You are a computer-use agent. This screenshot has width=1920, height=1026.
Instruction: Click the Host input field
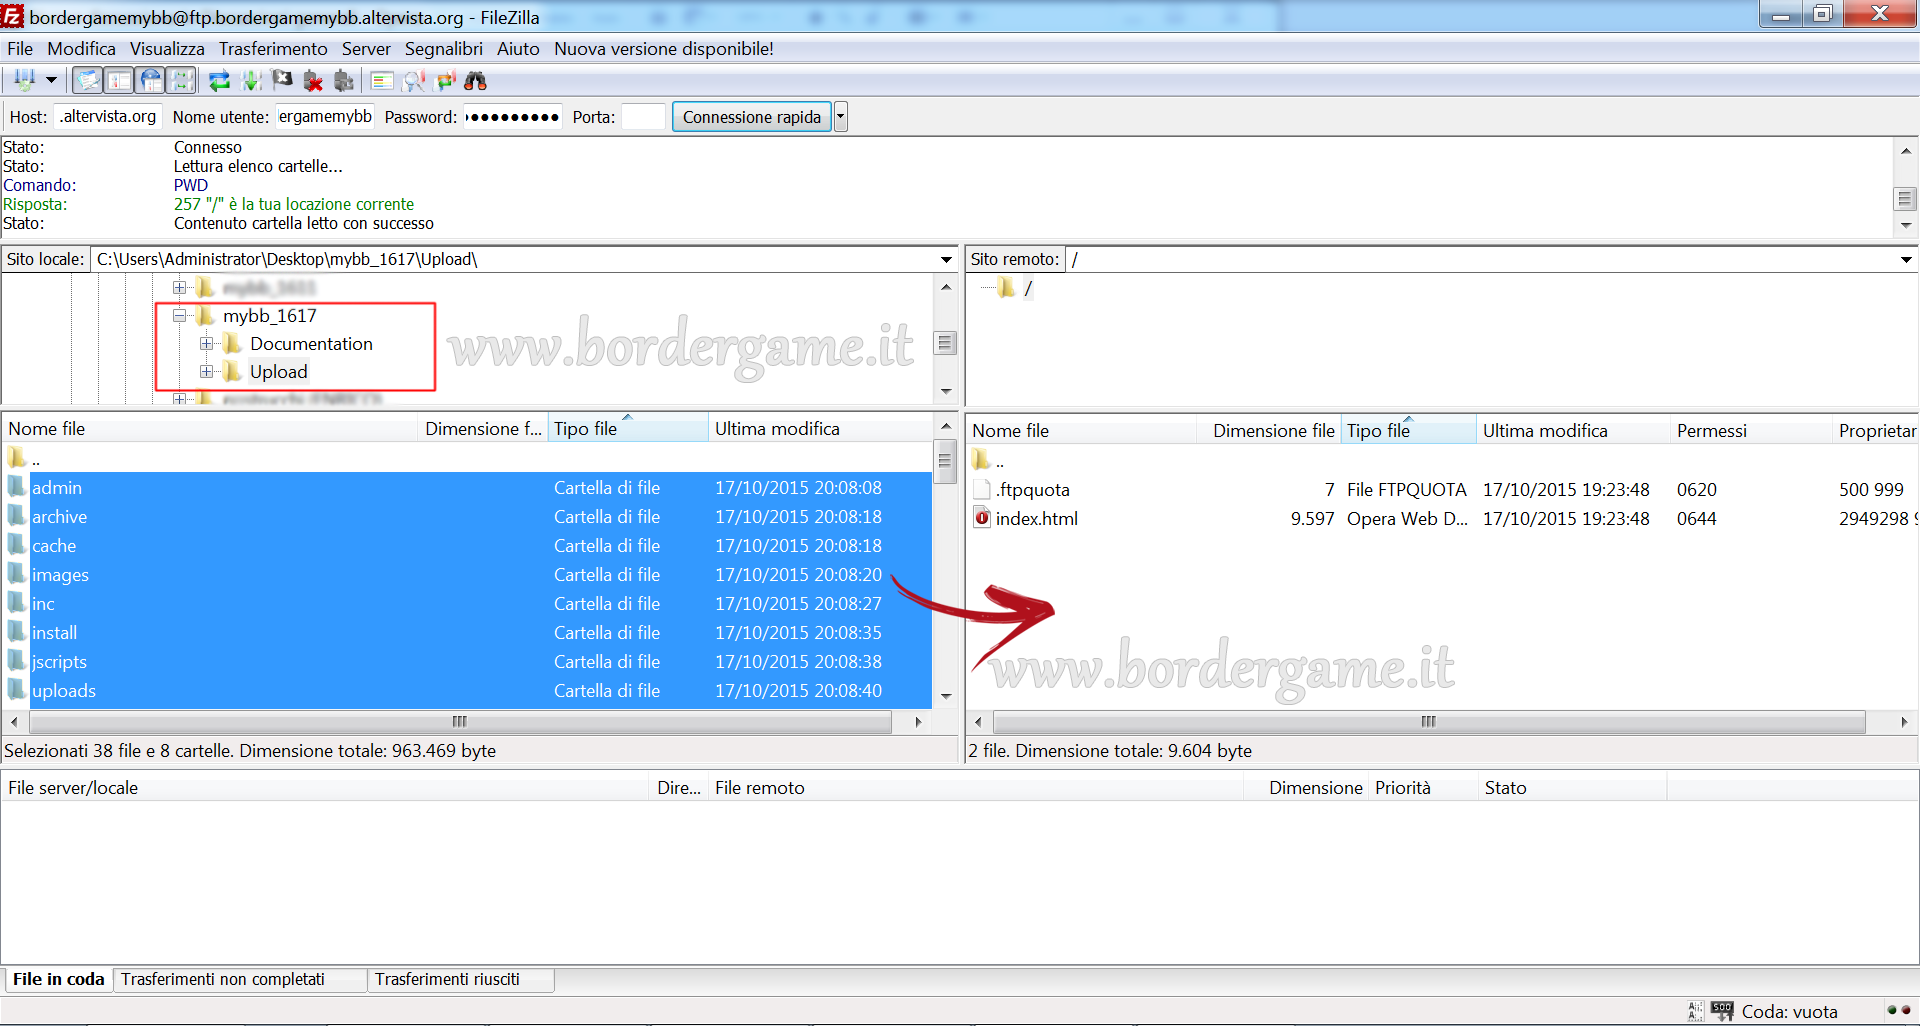pos(108,117)
